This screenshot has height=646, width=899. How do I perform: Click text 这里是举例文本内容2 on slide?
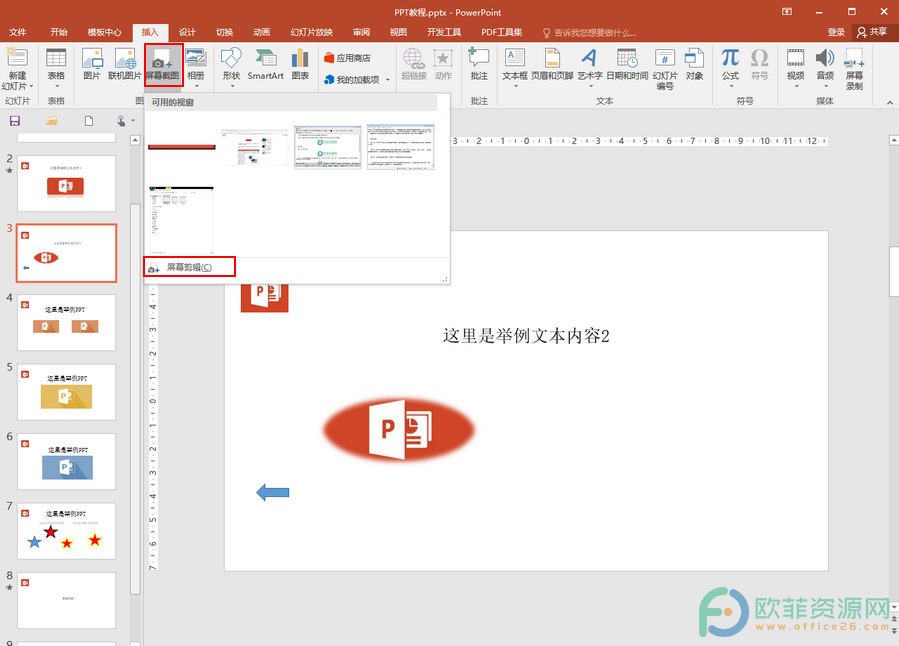tap(526, 335)
